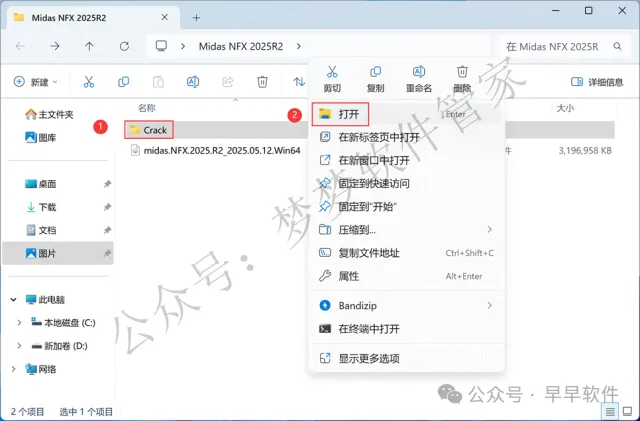The width and height of the screenshot is (640, 421).
Task: Click the toolbar Cut scissors icon
Action: click(89, 82)
